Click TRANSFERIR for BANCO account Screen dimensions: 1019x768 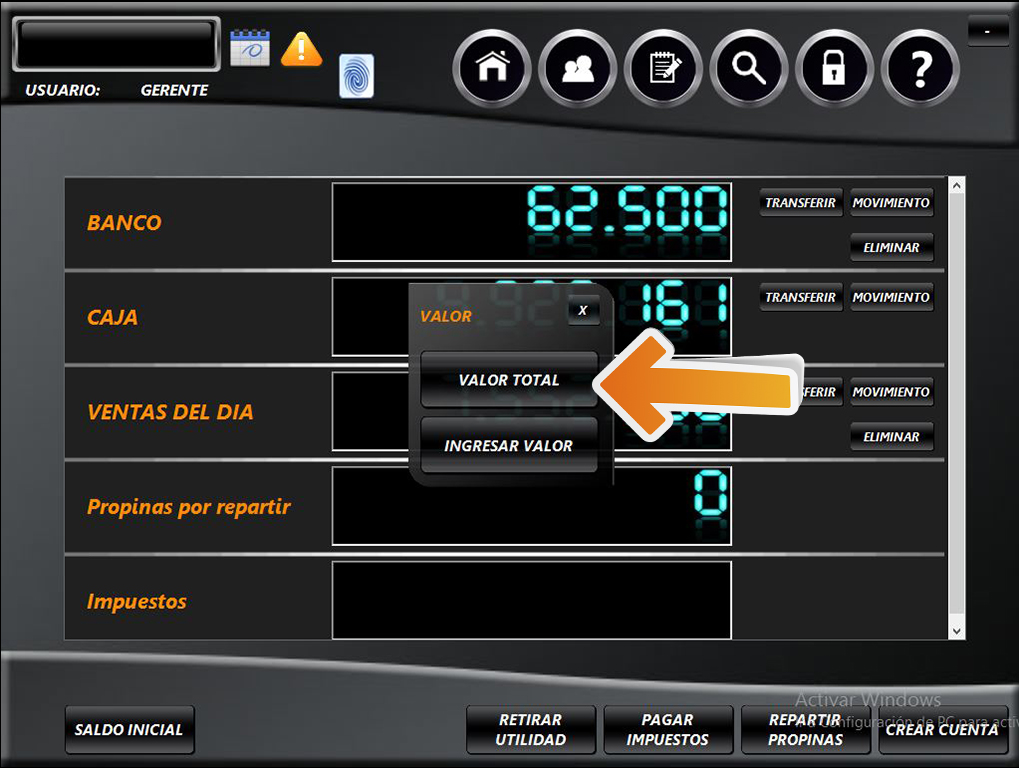[800, 203]
